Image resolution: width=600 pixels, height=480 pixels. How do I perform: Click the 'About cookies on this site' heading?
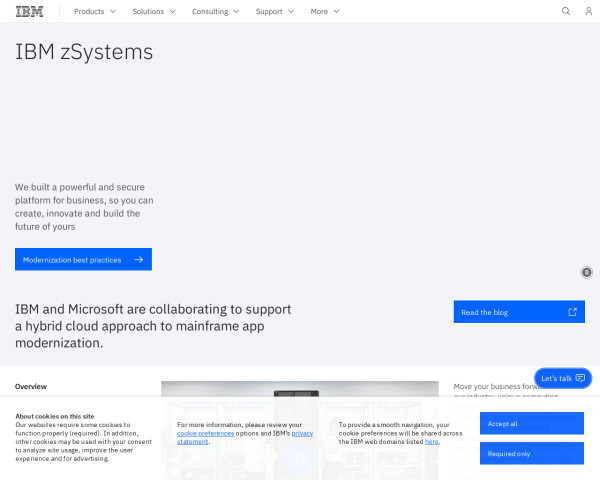tap(55, 416)
